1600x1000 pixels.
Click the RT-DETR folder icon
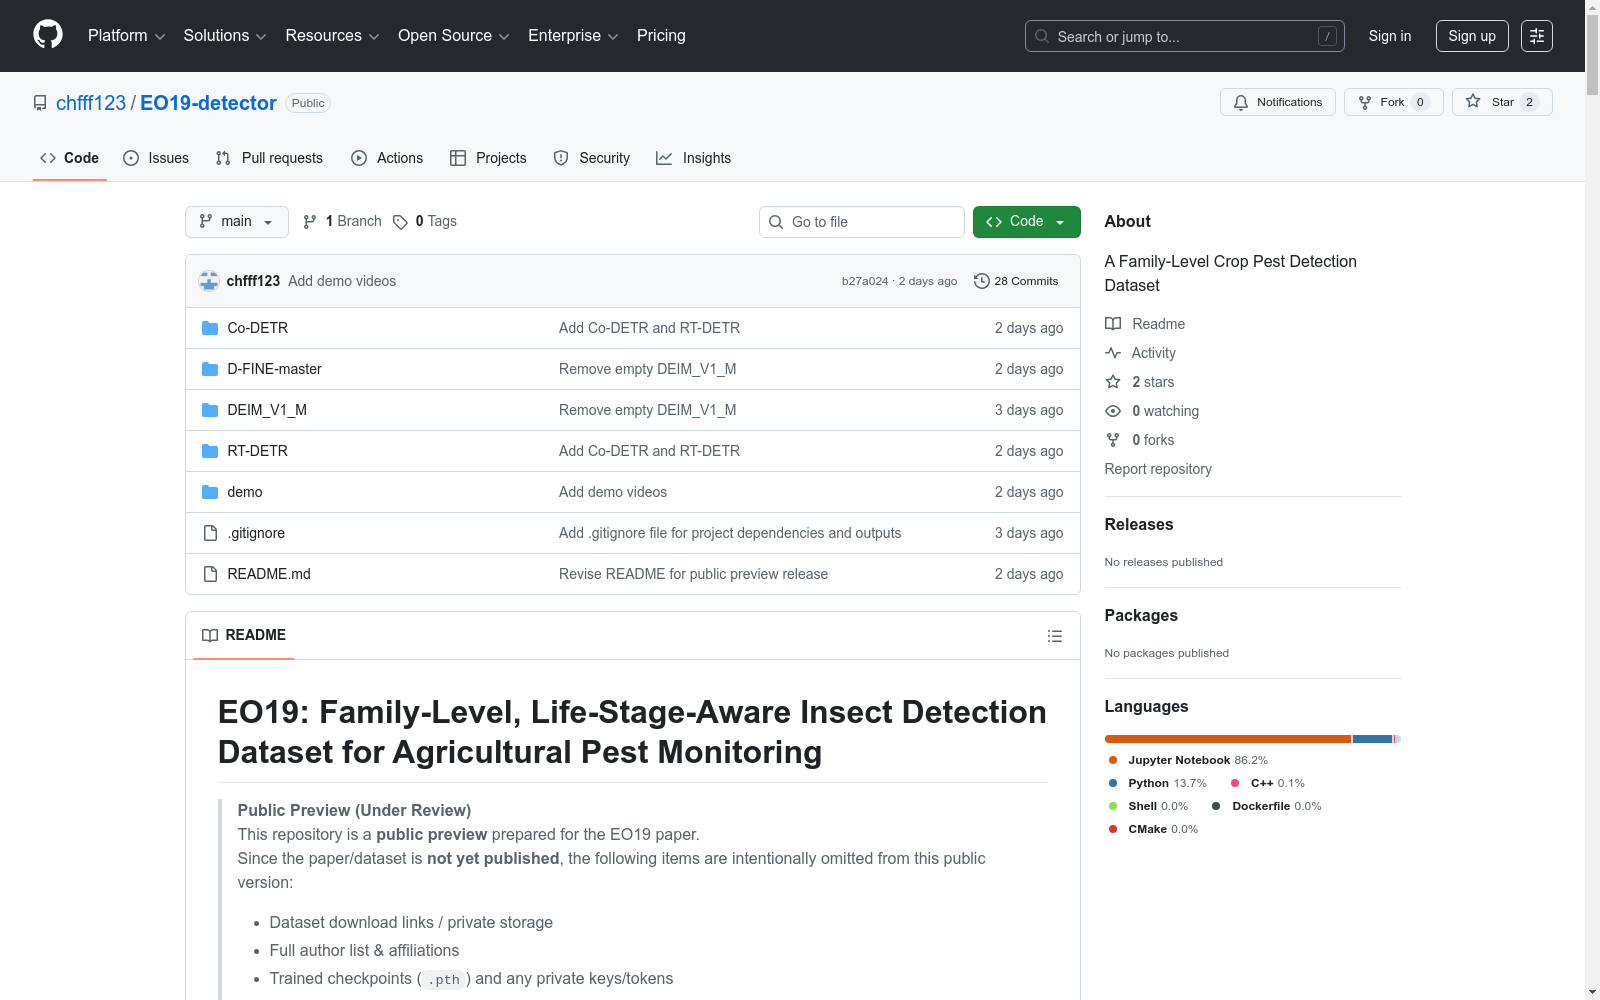[x=210, y=451]
